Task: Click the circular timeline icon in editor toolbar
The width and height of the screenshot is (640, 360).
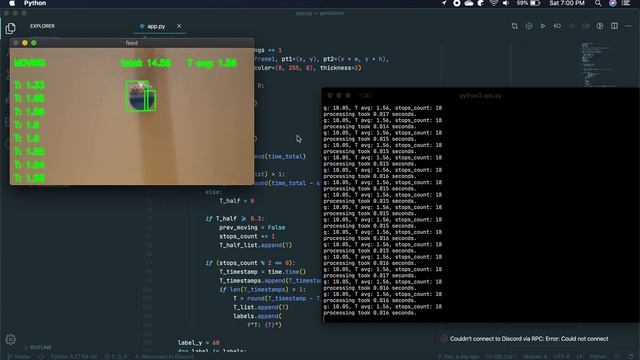Action: tap(529, 26)
